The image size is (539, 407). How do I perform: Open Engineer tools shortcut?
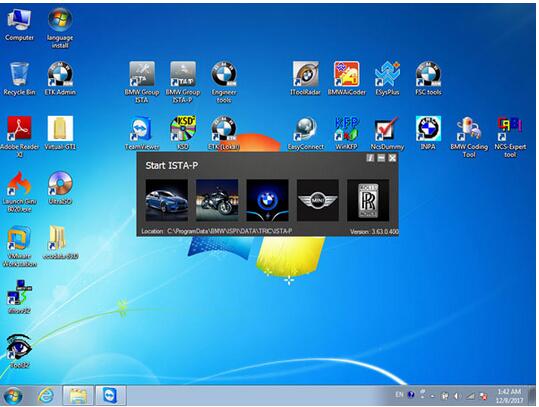[224, 82]
